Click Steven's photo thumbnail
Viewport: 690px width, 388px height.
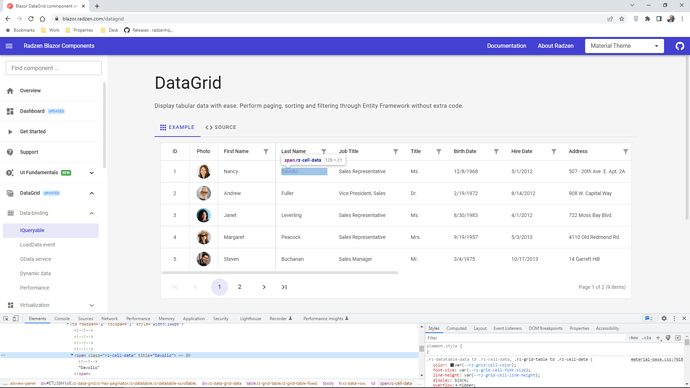click(x=203, y=259)
